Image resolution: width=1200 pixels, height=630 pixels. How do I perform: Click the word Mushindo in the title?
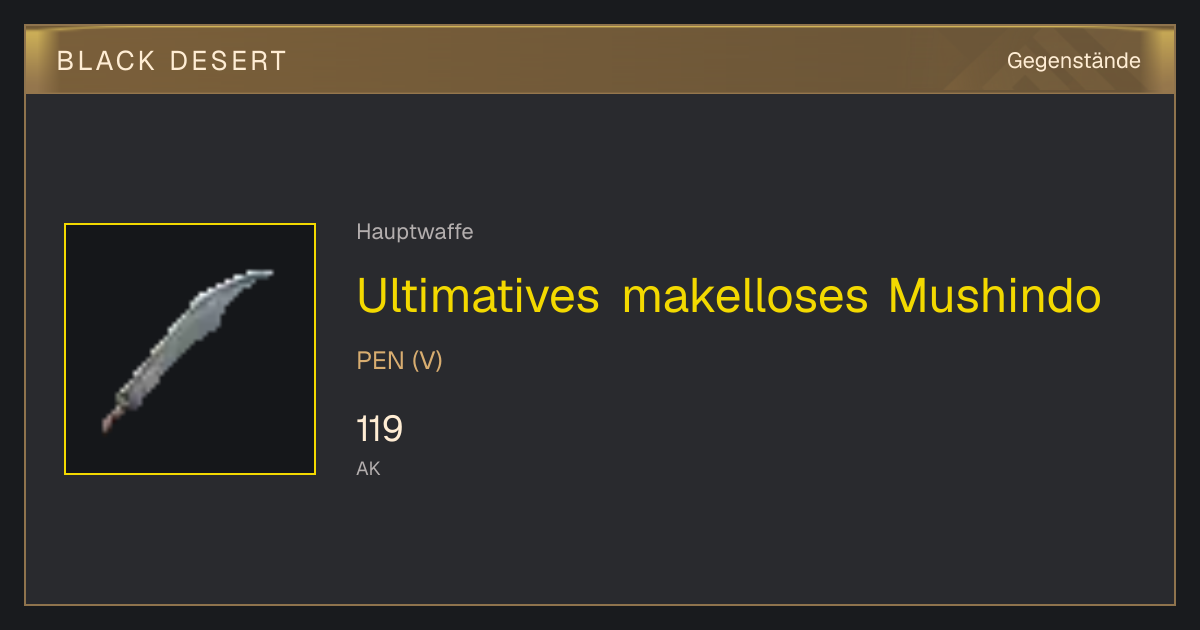click(995, 296)
